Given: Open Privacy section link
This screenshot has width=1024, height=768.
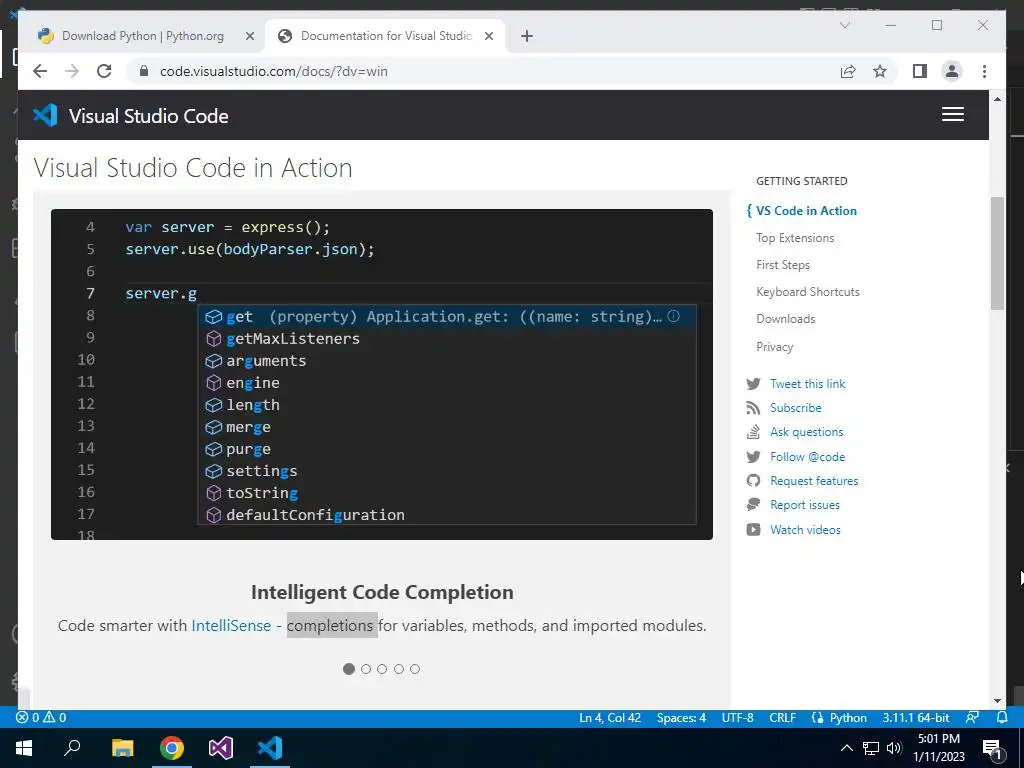Looking at the screenshot, I should 774,347.
